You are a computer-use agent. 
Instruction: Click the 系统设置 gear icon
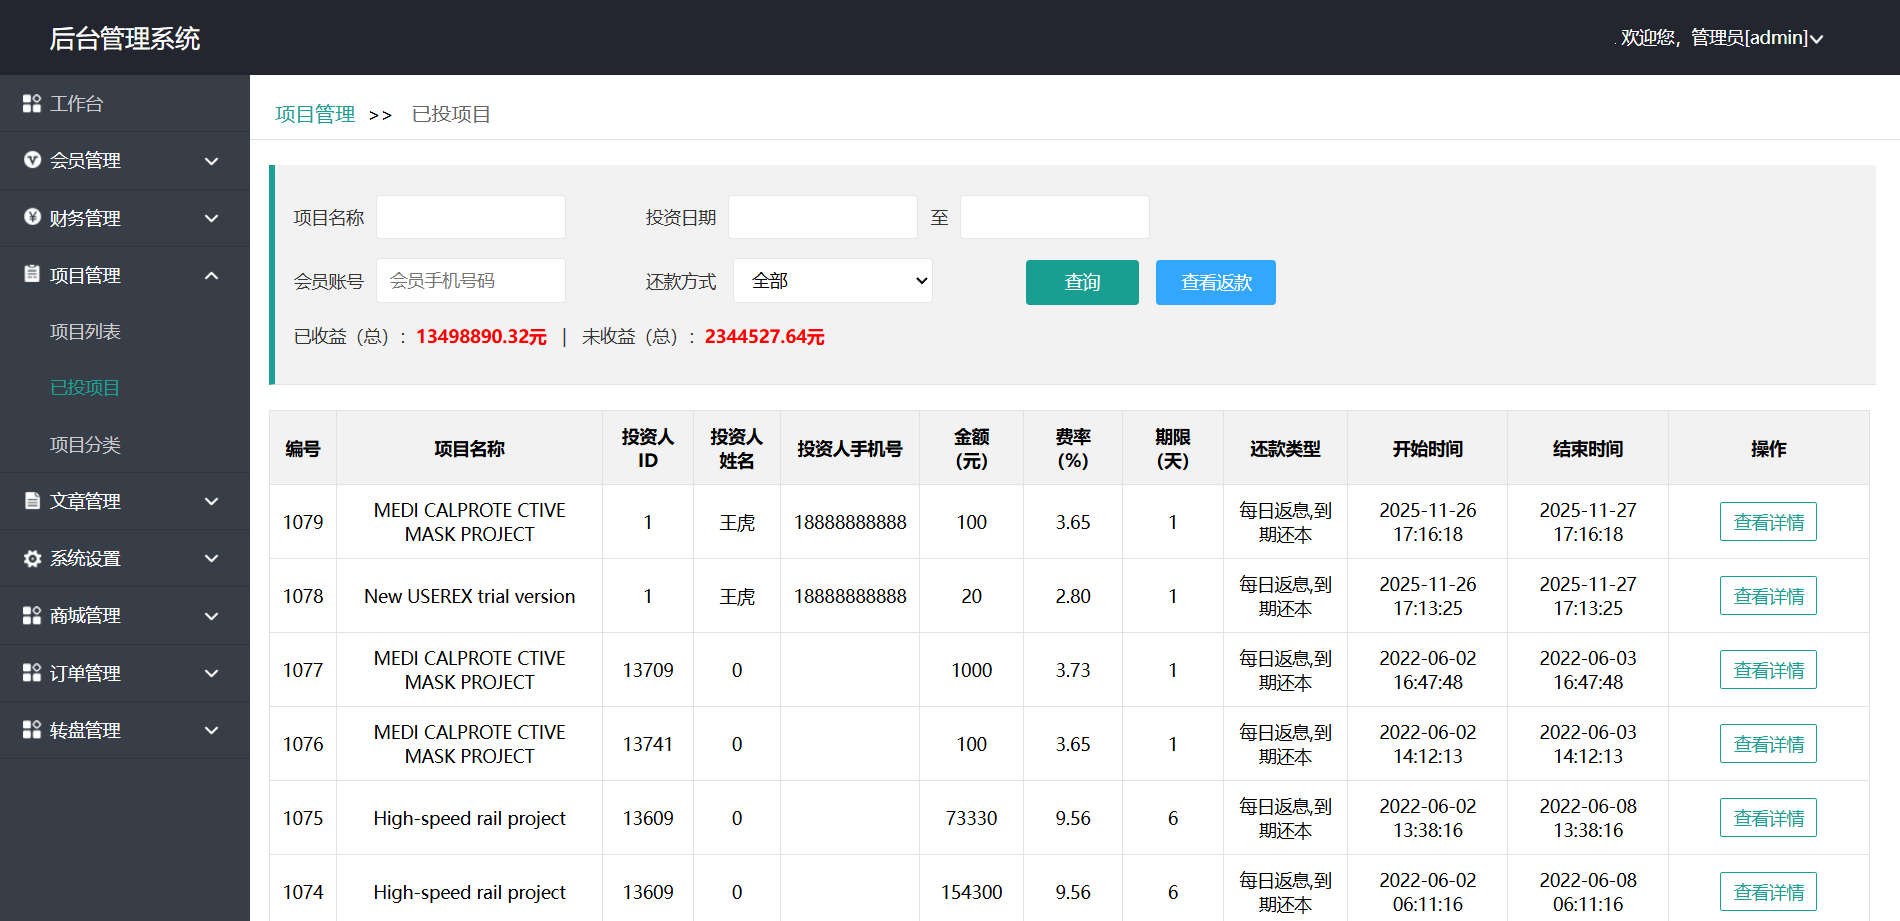(32, 558)
